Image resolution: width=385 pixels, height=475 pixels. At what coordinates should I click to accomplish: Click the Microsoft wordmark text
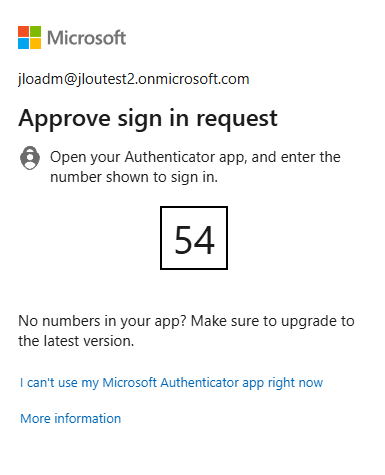click(x=87, y=38)
